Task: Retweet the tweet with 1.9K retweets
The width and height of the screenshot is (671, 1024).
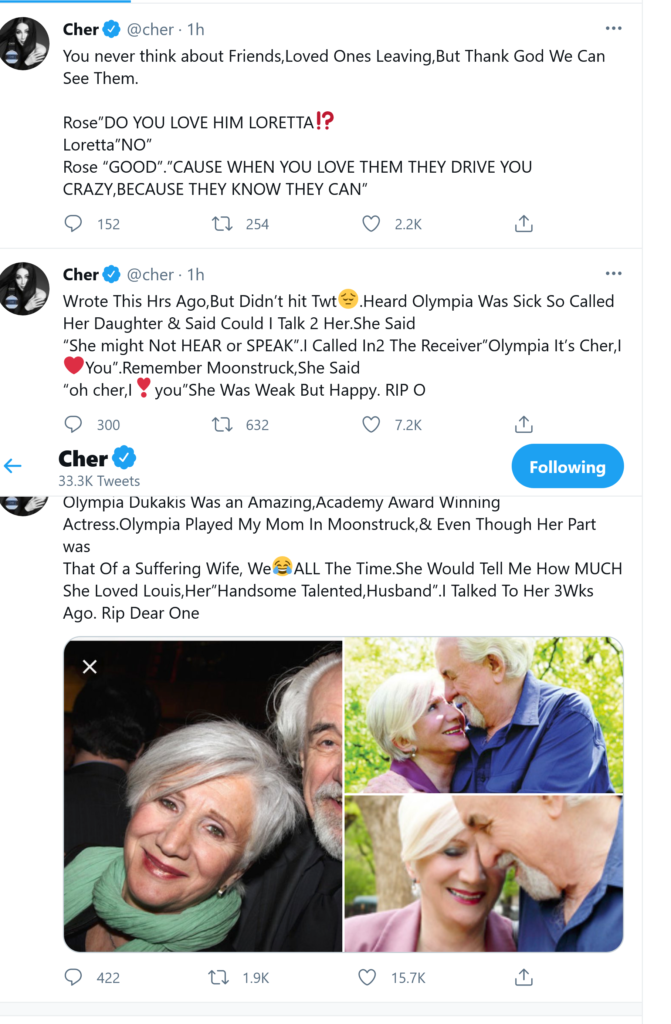Action: click(219, 977)
